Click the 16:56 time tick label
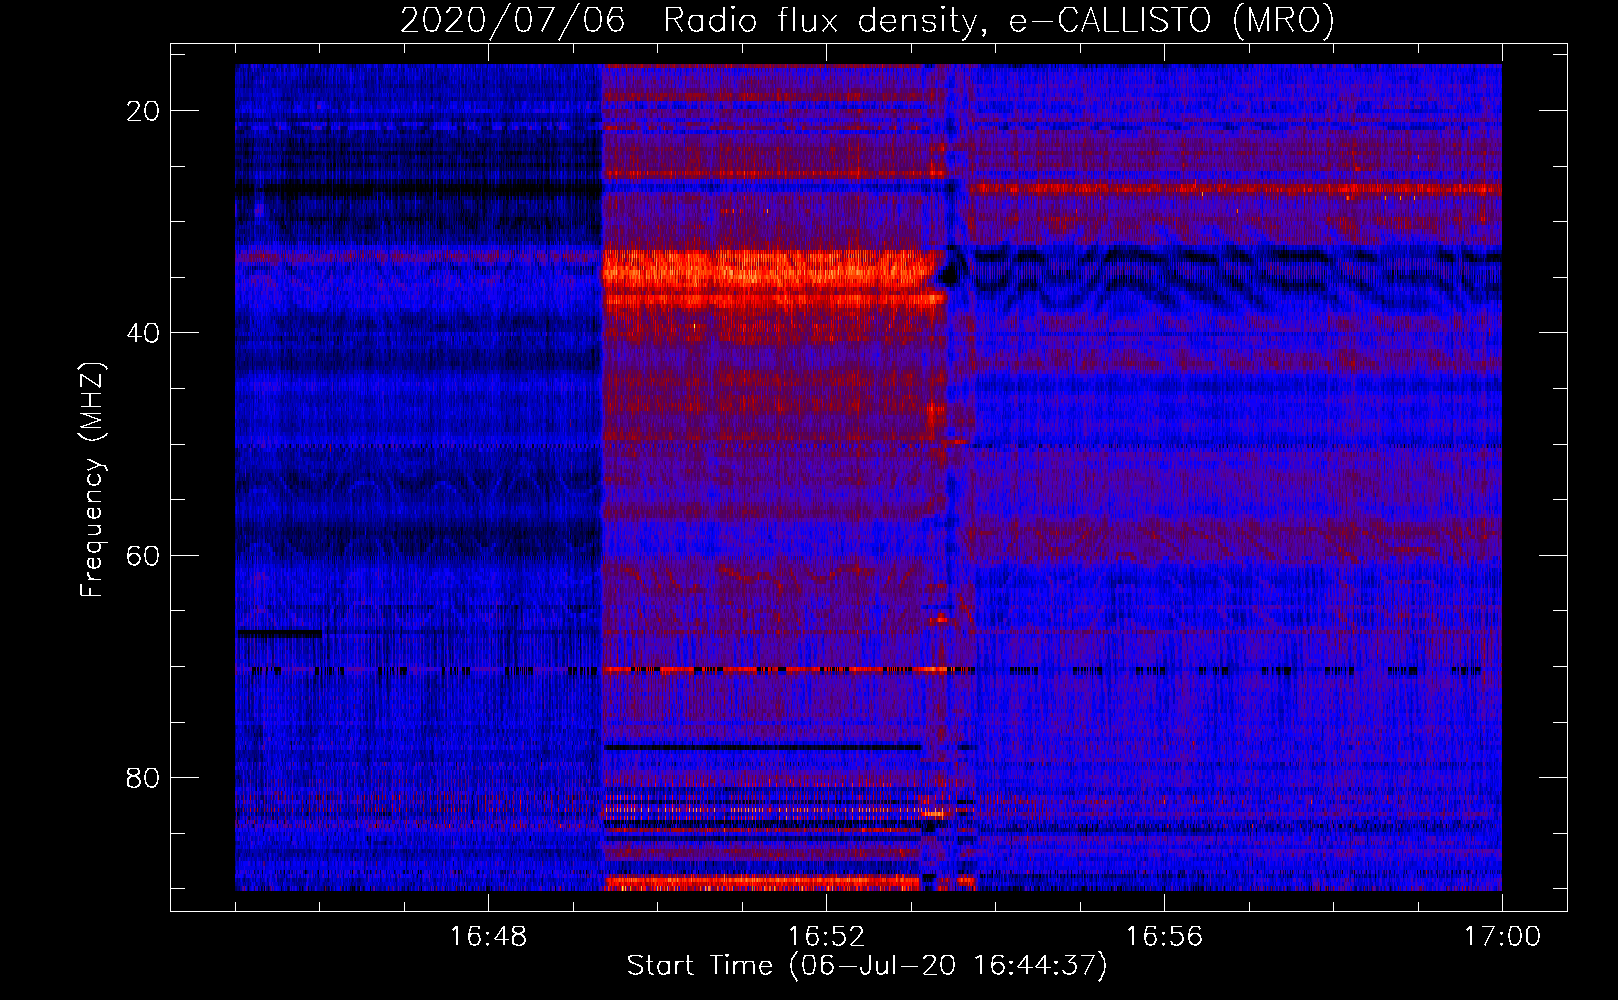 coord(1164,937)
